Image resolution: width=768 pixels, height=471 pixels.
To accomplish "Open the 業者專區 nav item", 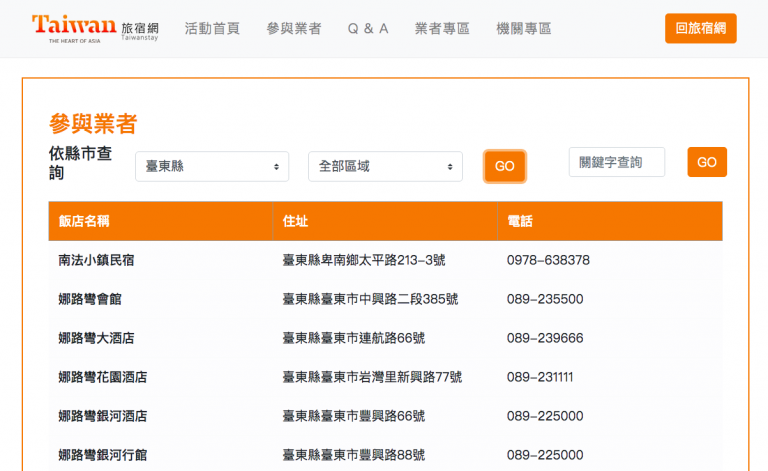I will 442,29.
